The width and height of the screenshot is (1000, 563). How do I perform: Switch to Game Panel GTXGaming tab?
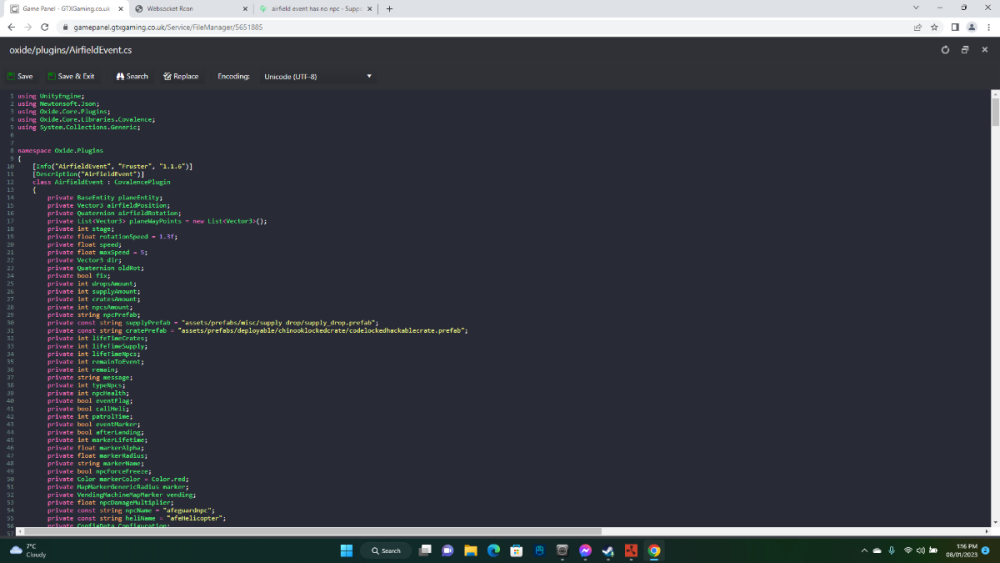[65, 9]
